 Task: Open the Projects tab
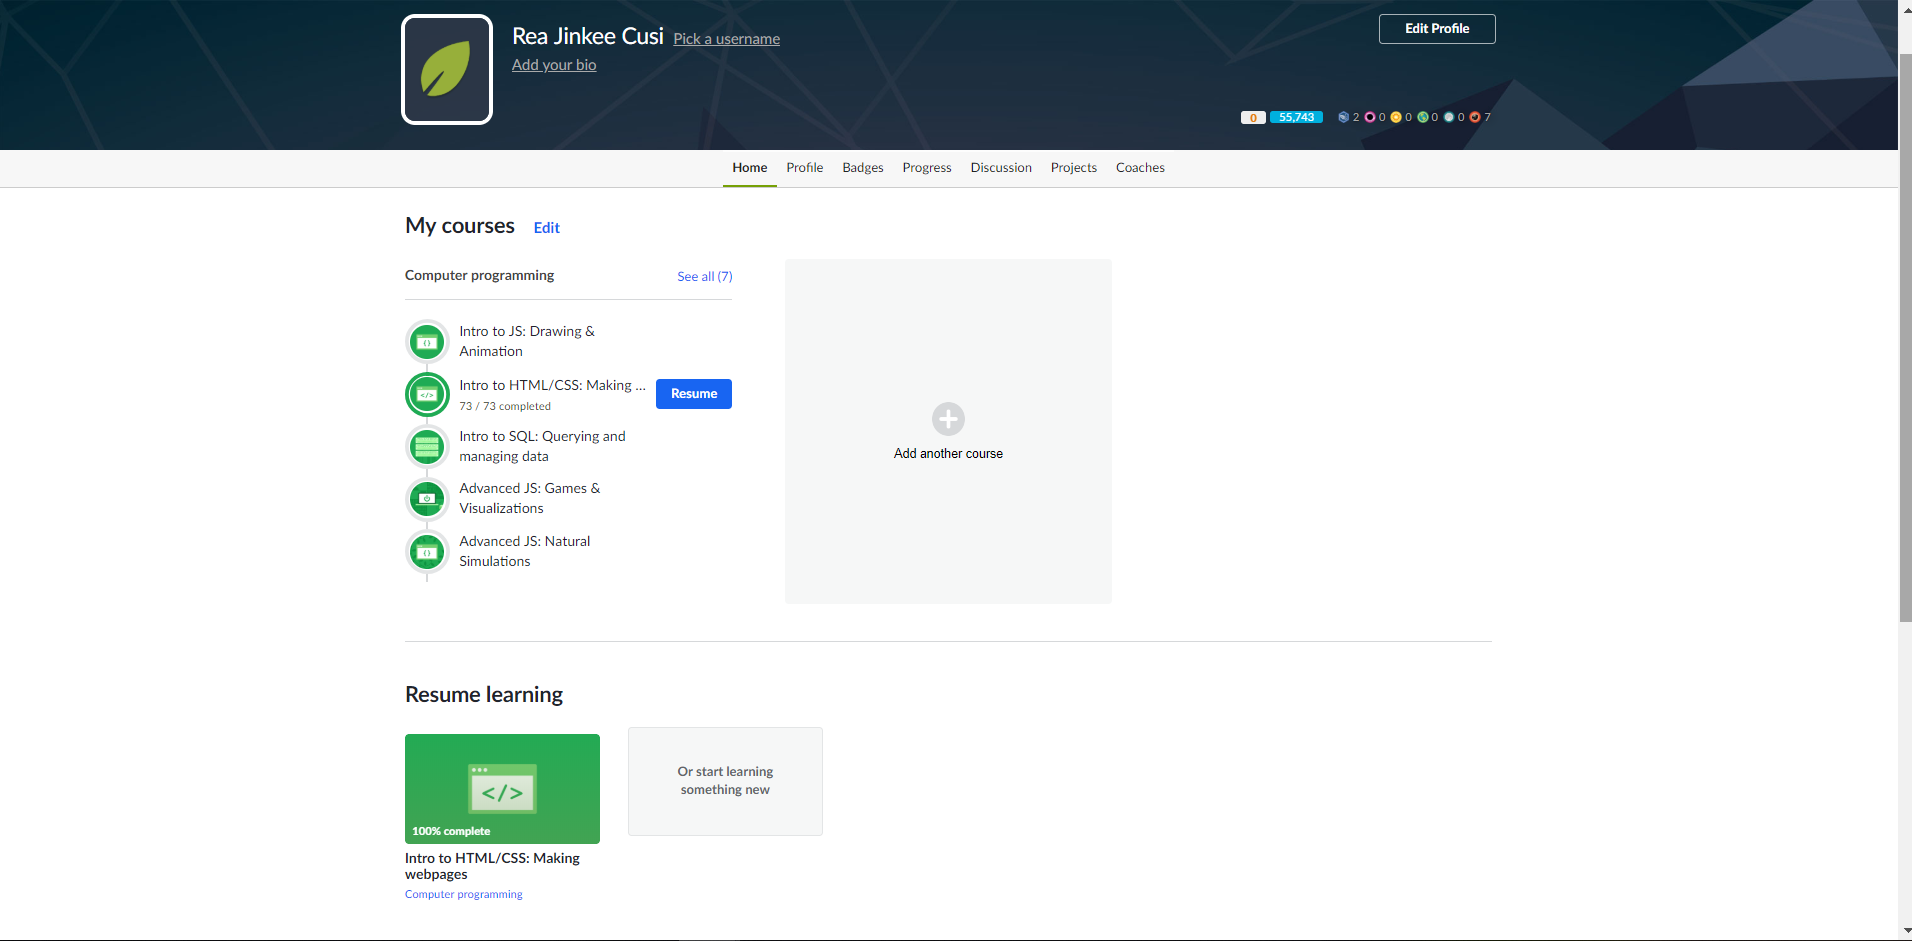point(1074,168)
